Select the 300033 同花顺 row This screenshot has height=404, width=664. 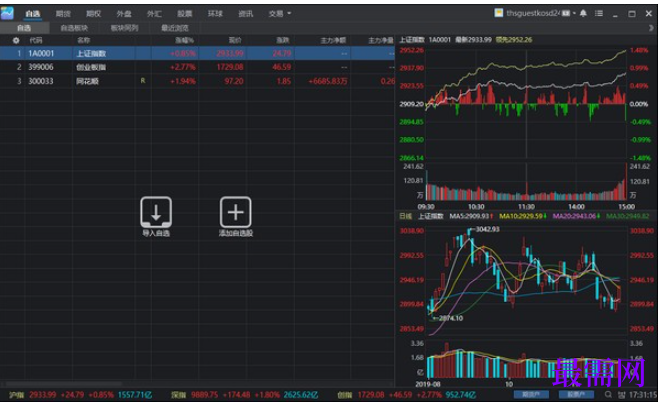click(x=197, y=81)
